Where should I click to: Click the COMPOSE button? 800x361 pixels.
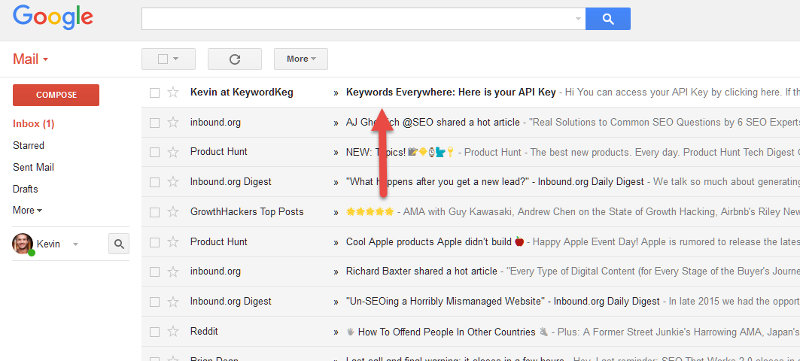click(56, 95)
